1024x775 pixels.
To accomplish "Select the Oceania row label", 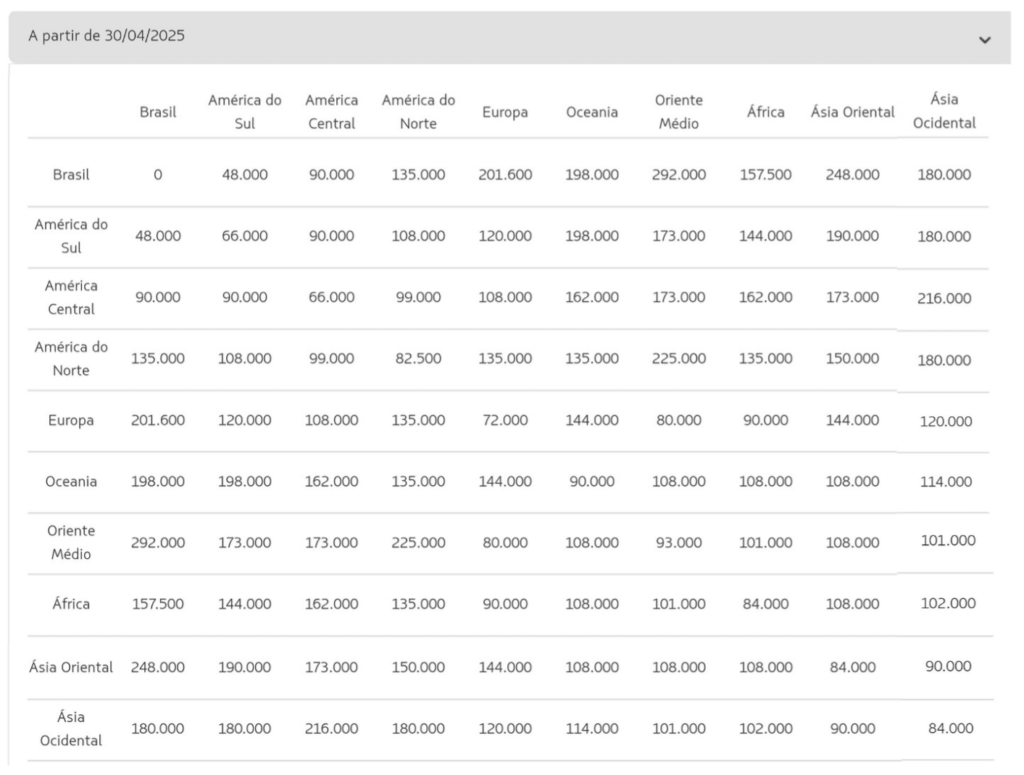I will click(71, 482).
